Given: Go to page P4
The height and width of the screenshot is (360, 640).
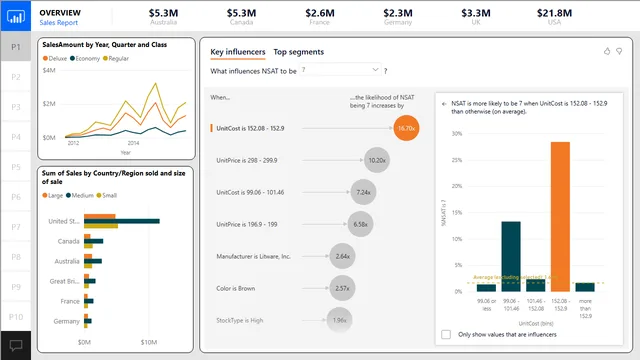Looking at the screenshot, I should click(x=16, y=137).
